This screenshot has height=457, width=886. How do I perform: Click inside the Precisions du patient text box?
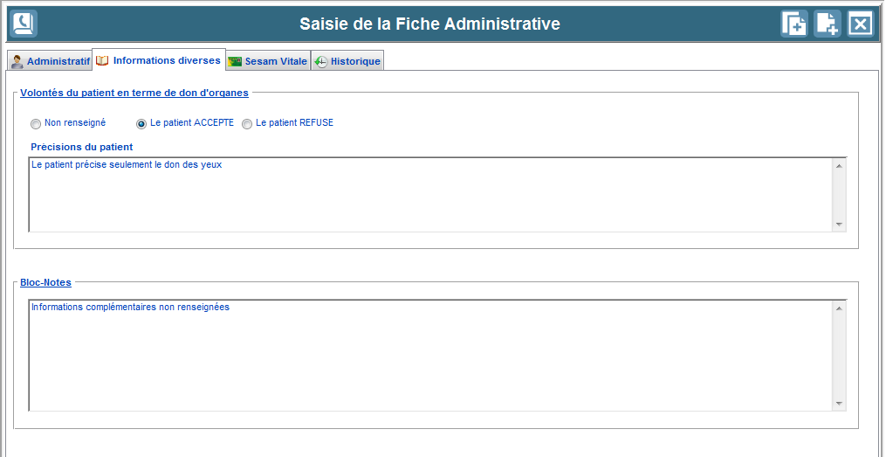coord(430,195)
